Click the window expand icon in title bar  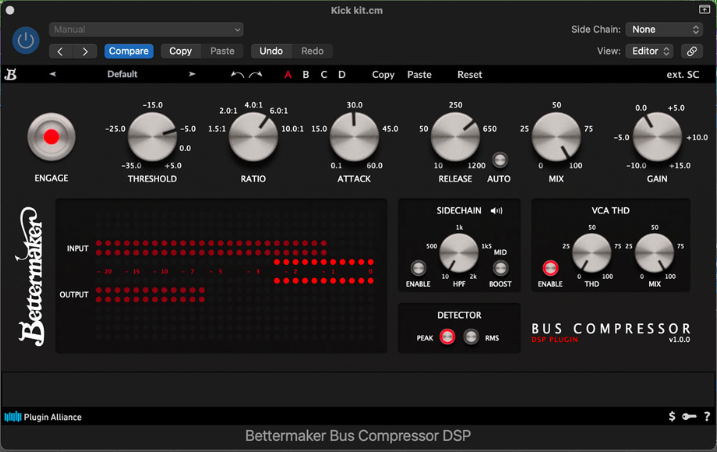coord(704,9)
